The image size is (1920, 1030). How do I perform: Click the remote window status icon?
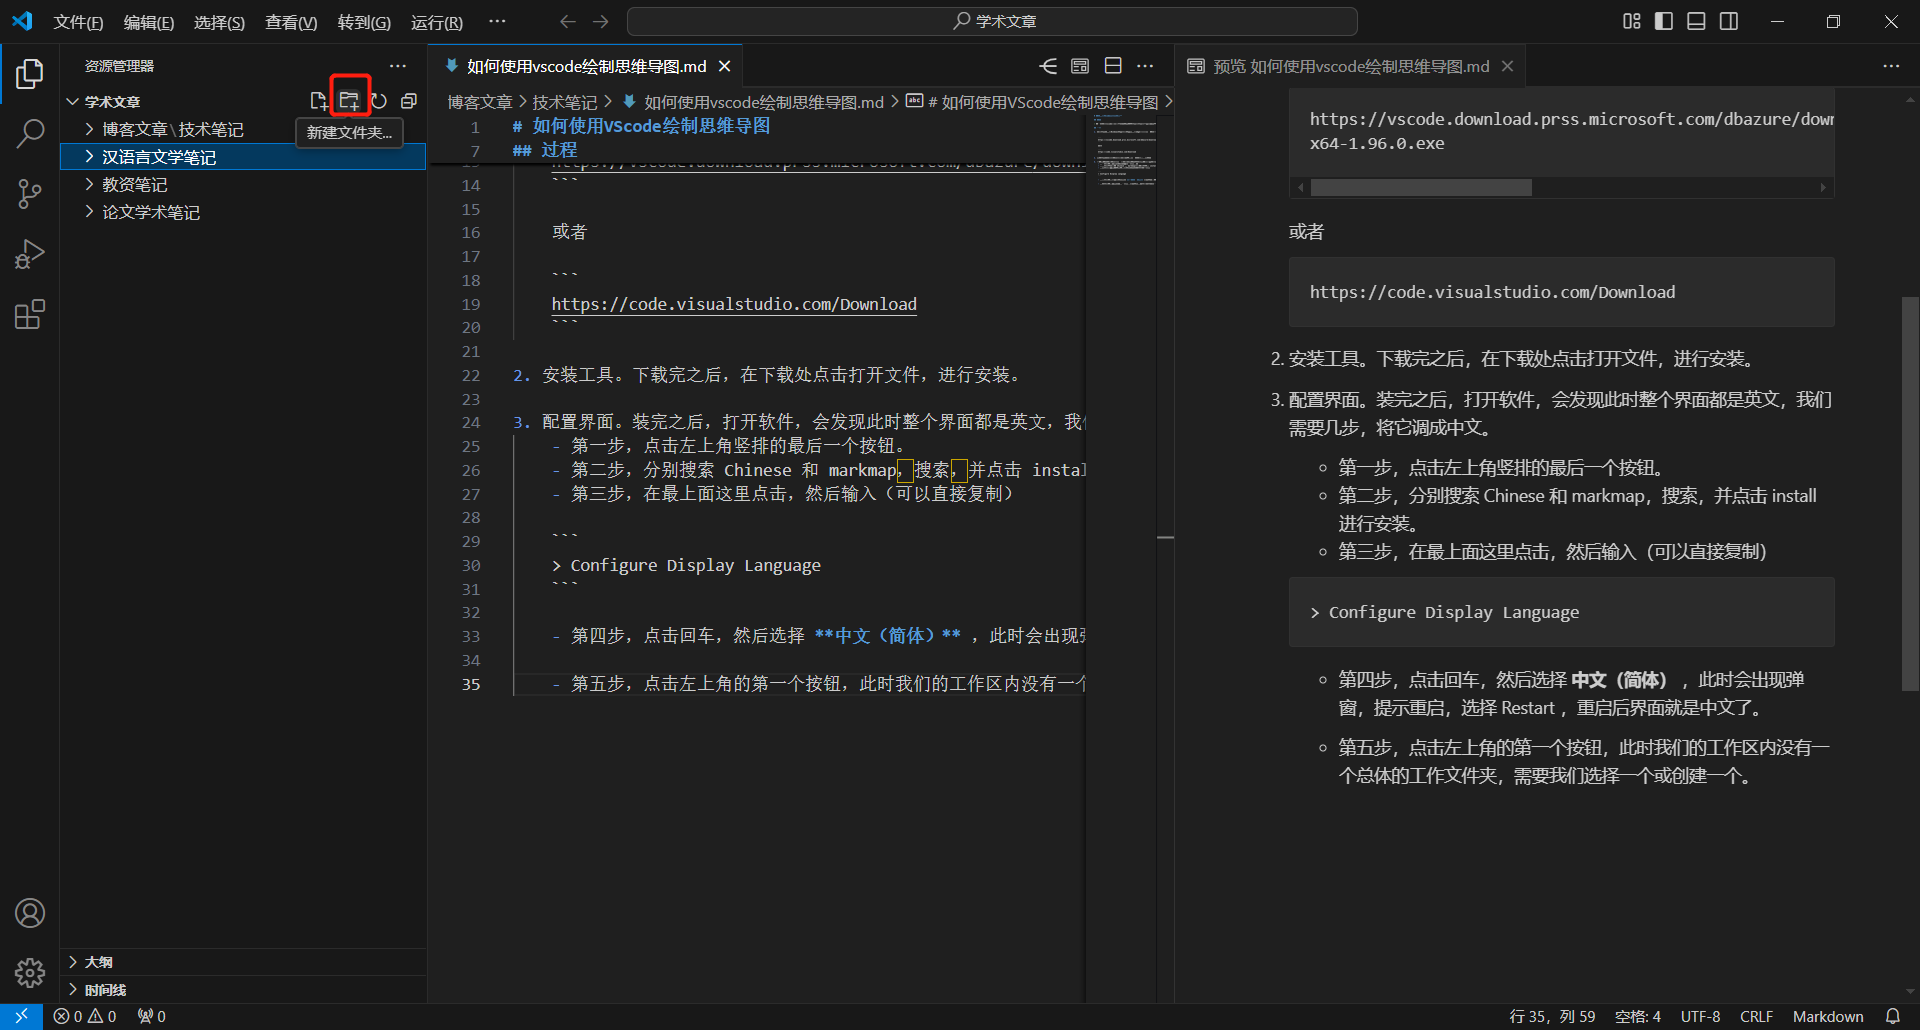click(x=21, y=1016)
